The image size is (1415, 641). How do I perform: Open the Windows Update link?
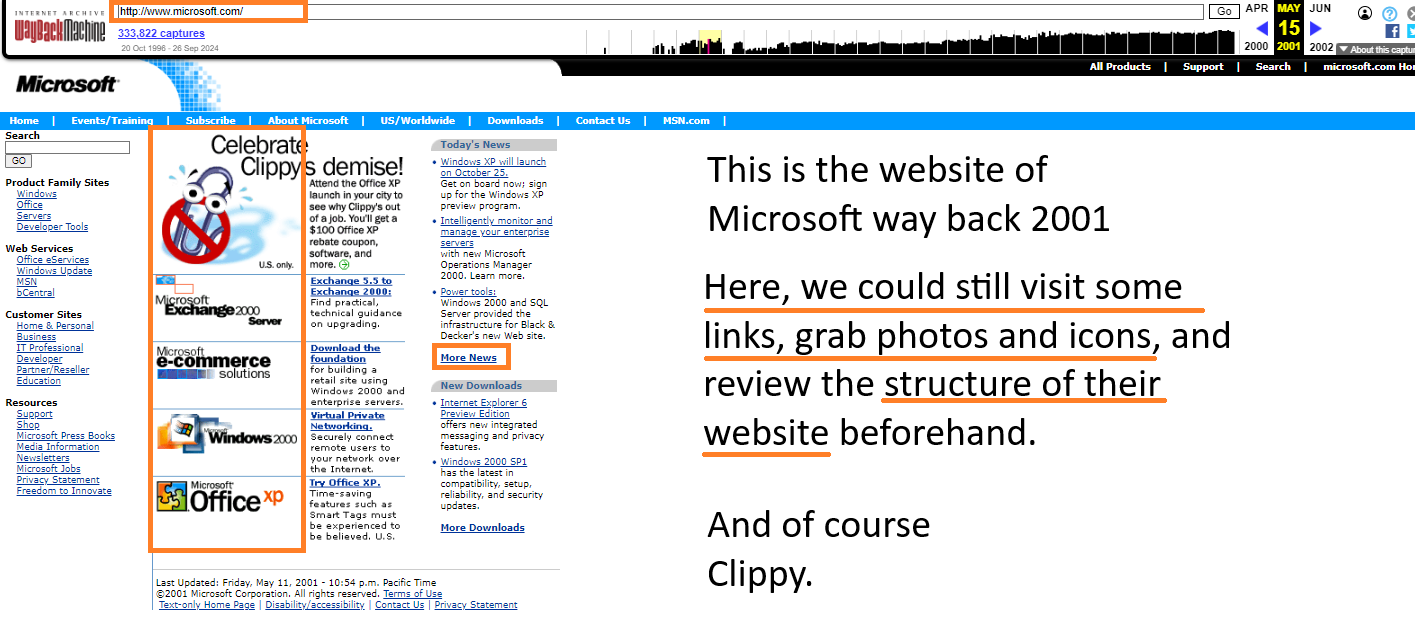point(54,271)
